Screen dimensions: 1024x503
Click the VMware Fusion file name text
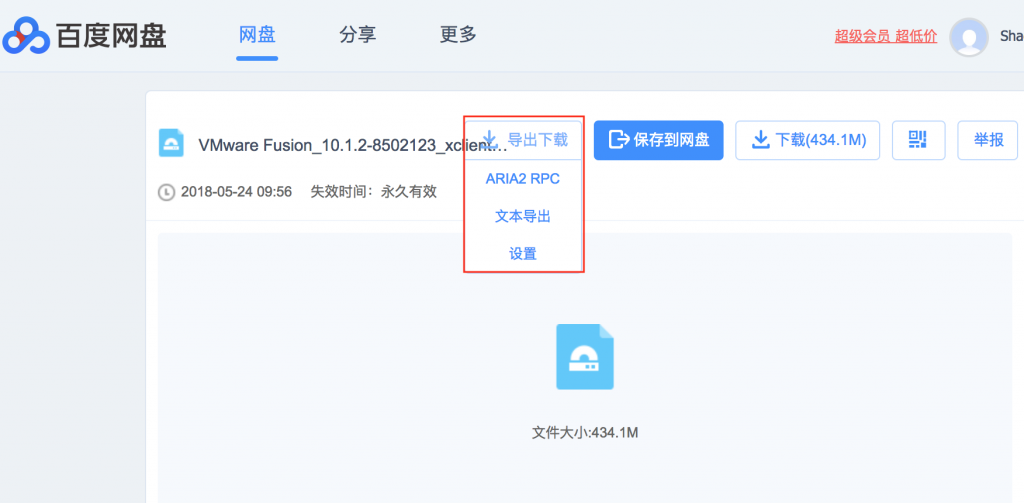pyautogui.click(x=353, y=145)
